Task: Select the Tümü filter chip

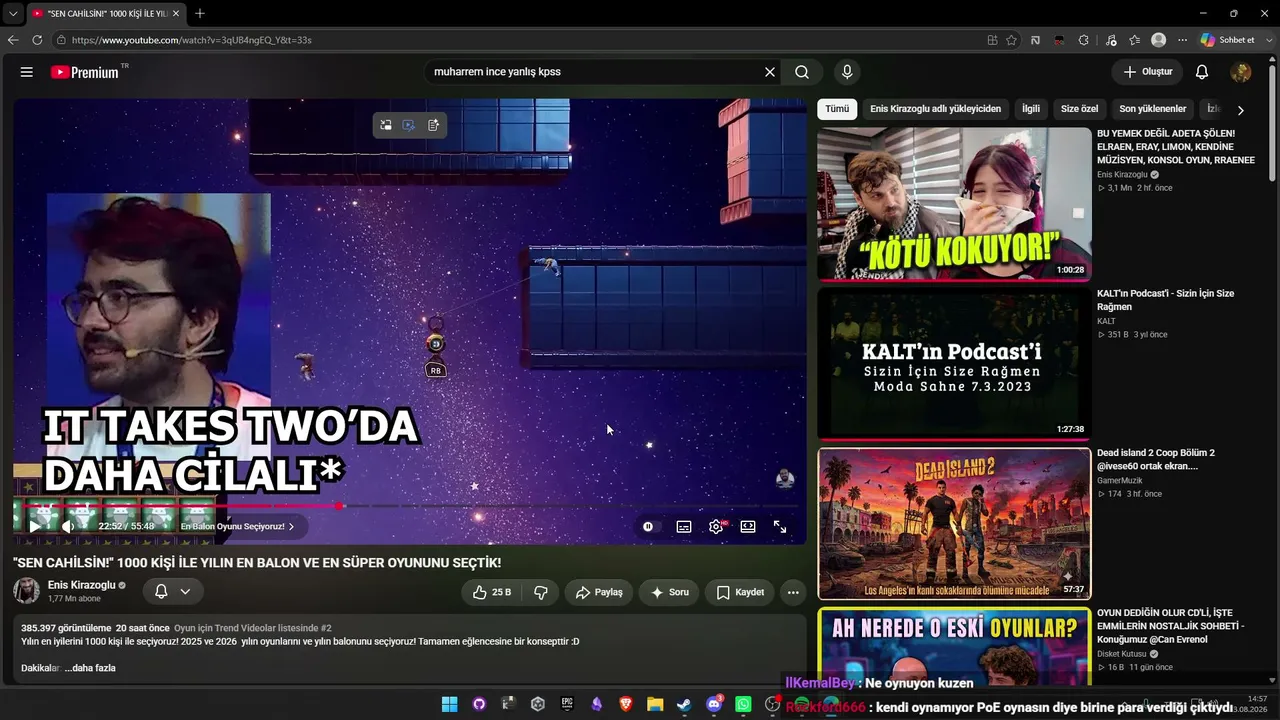Action: 837,109
